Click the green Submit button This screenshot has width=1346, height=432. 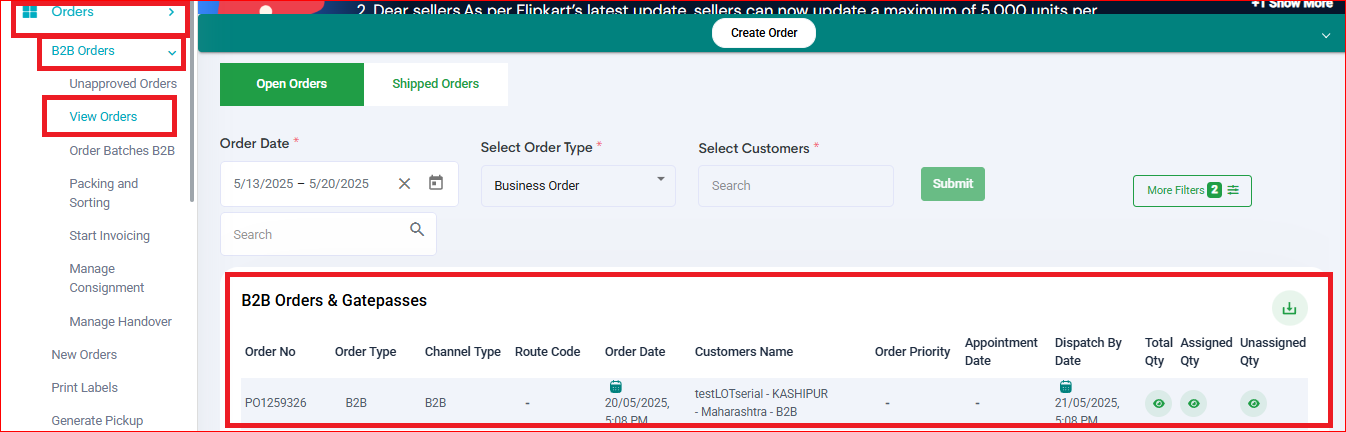953,184
